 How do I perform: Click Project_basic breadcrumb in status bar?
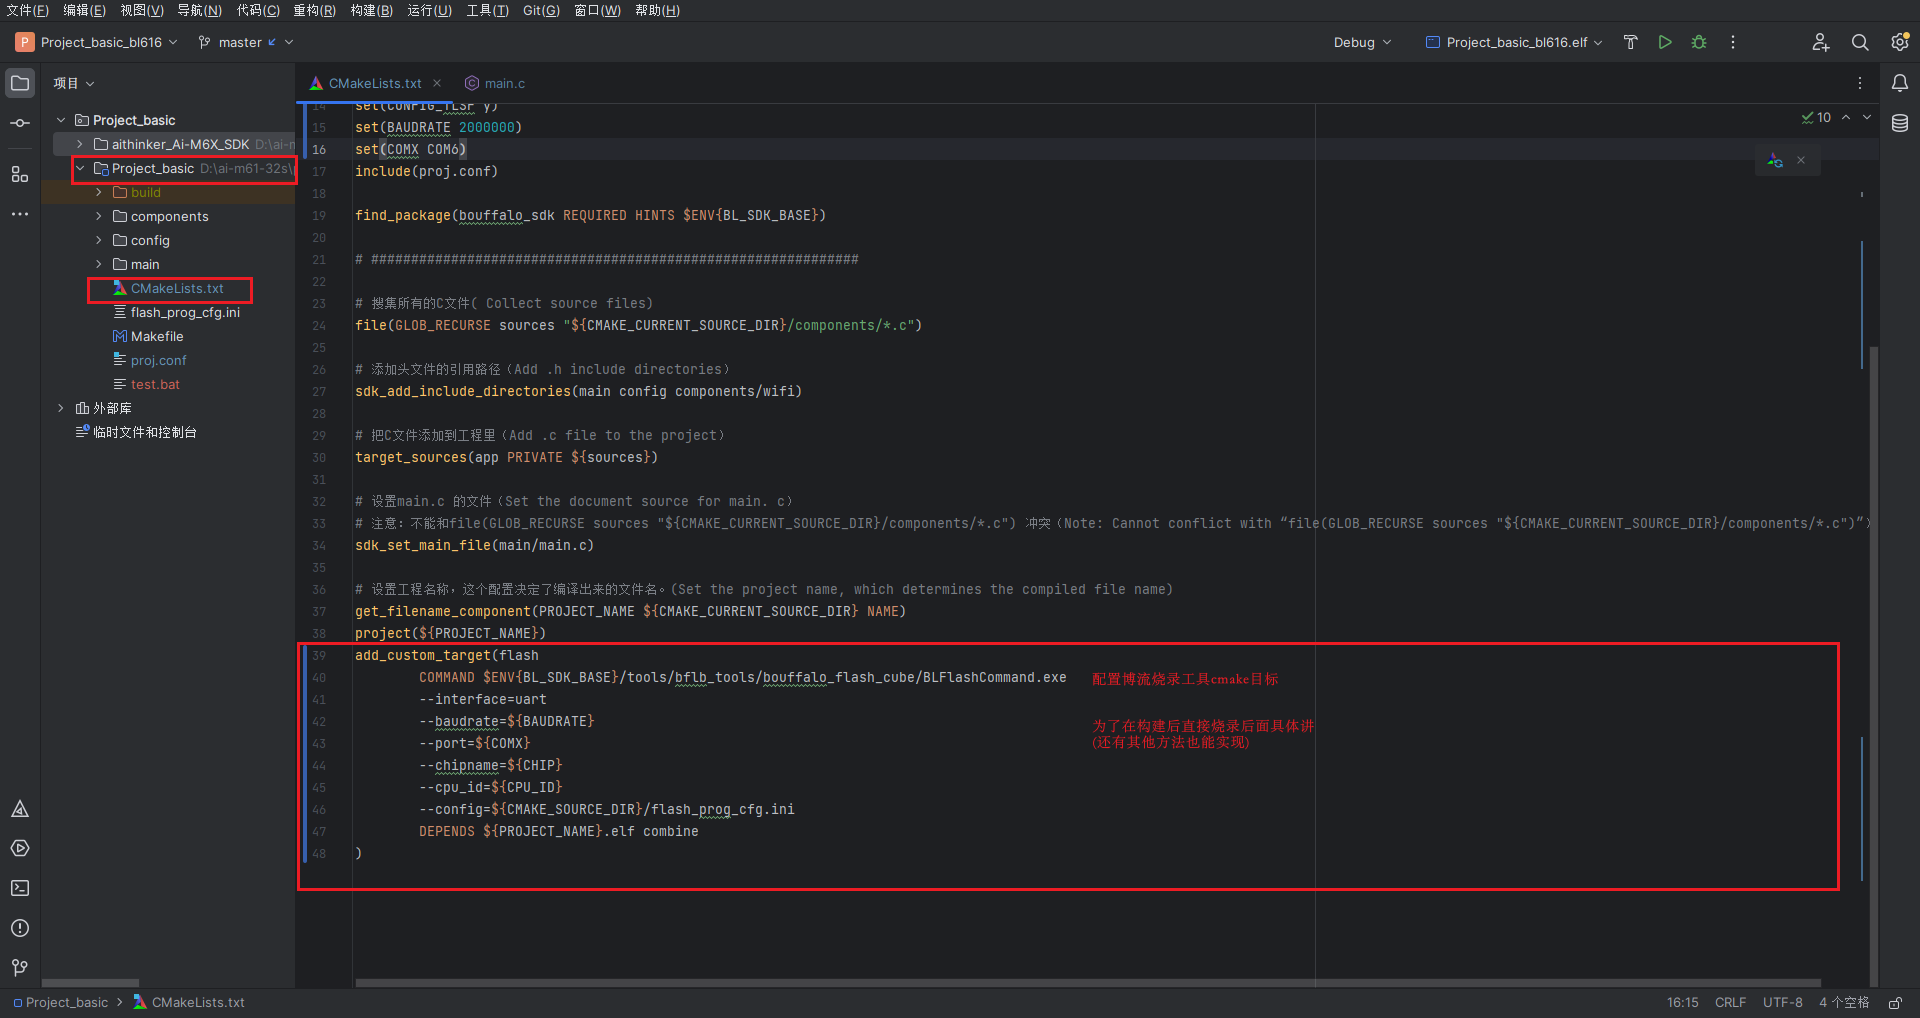click(60, 1002)
